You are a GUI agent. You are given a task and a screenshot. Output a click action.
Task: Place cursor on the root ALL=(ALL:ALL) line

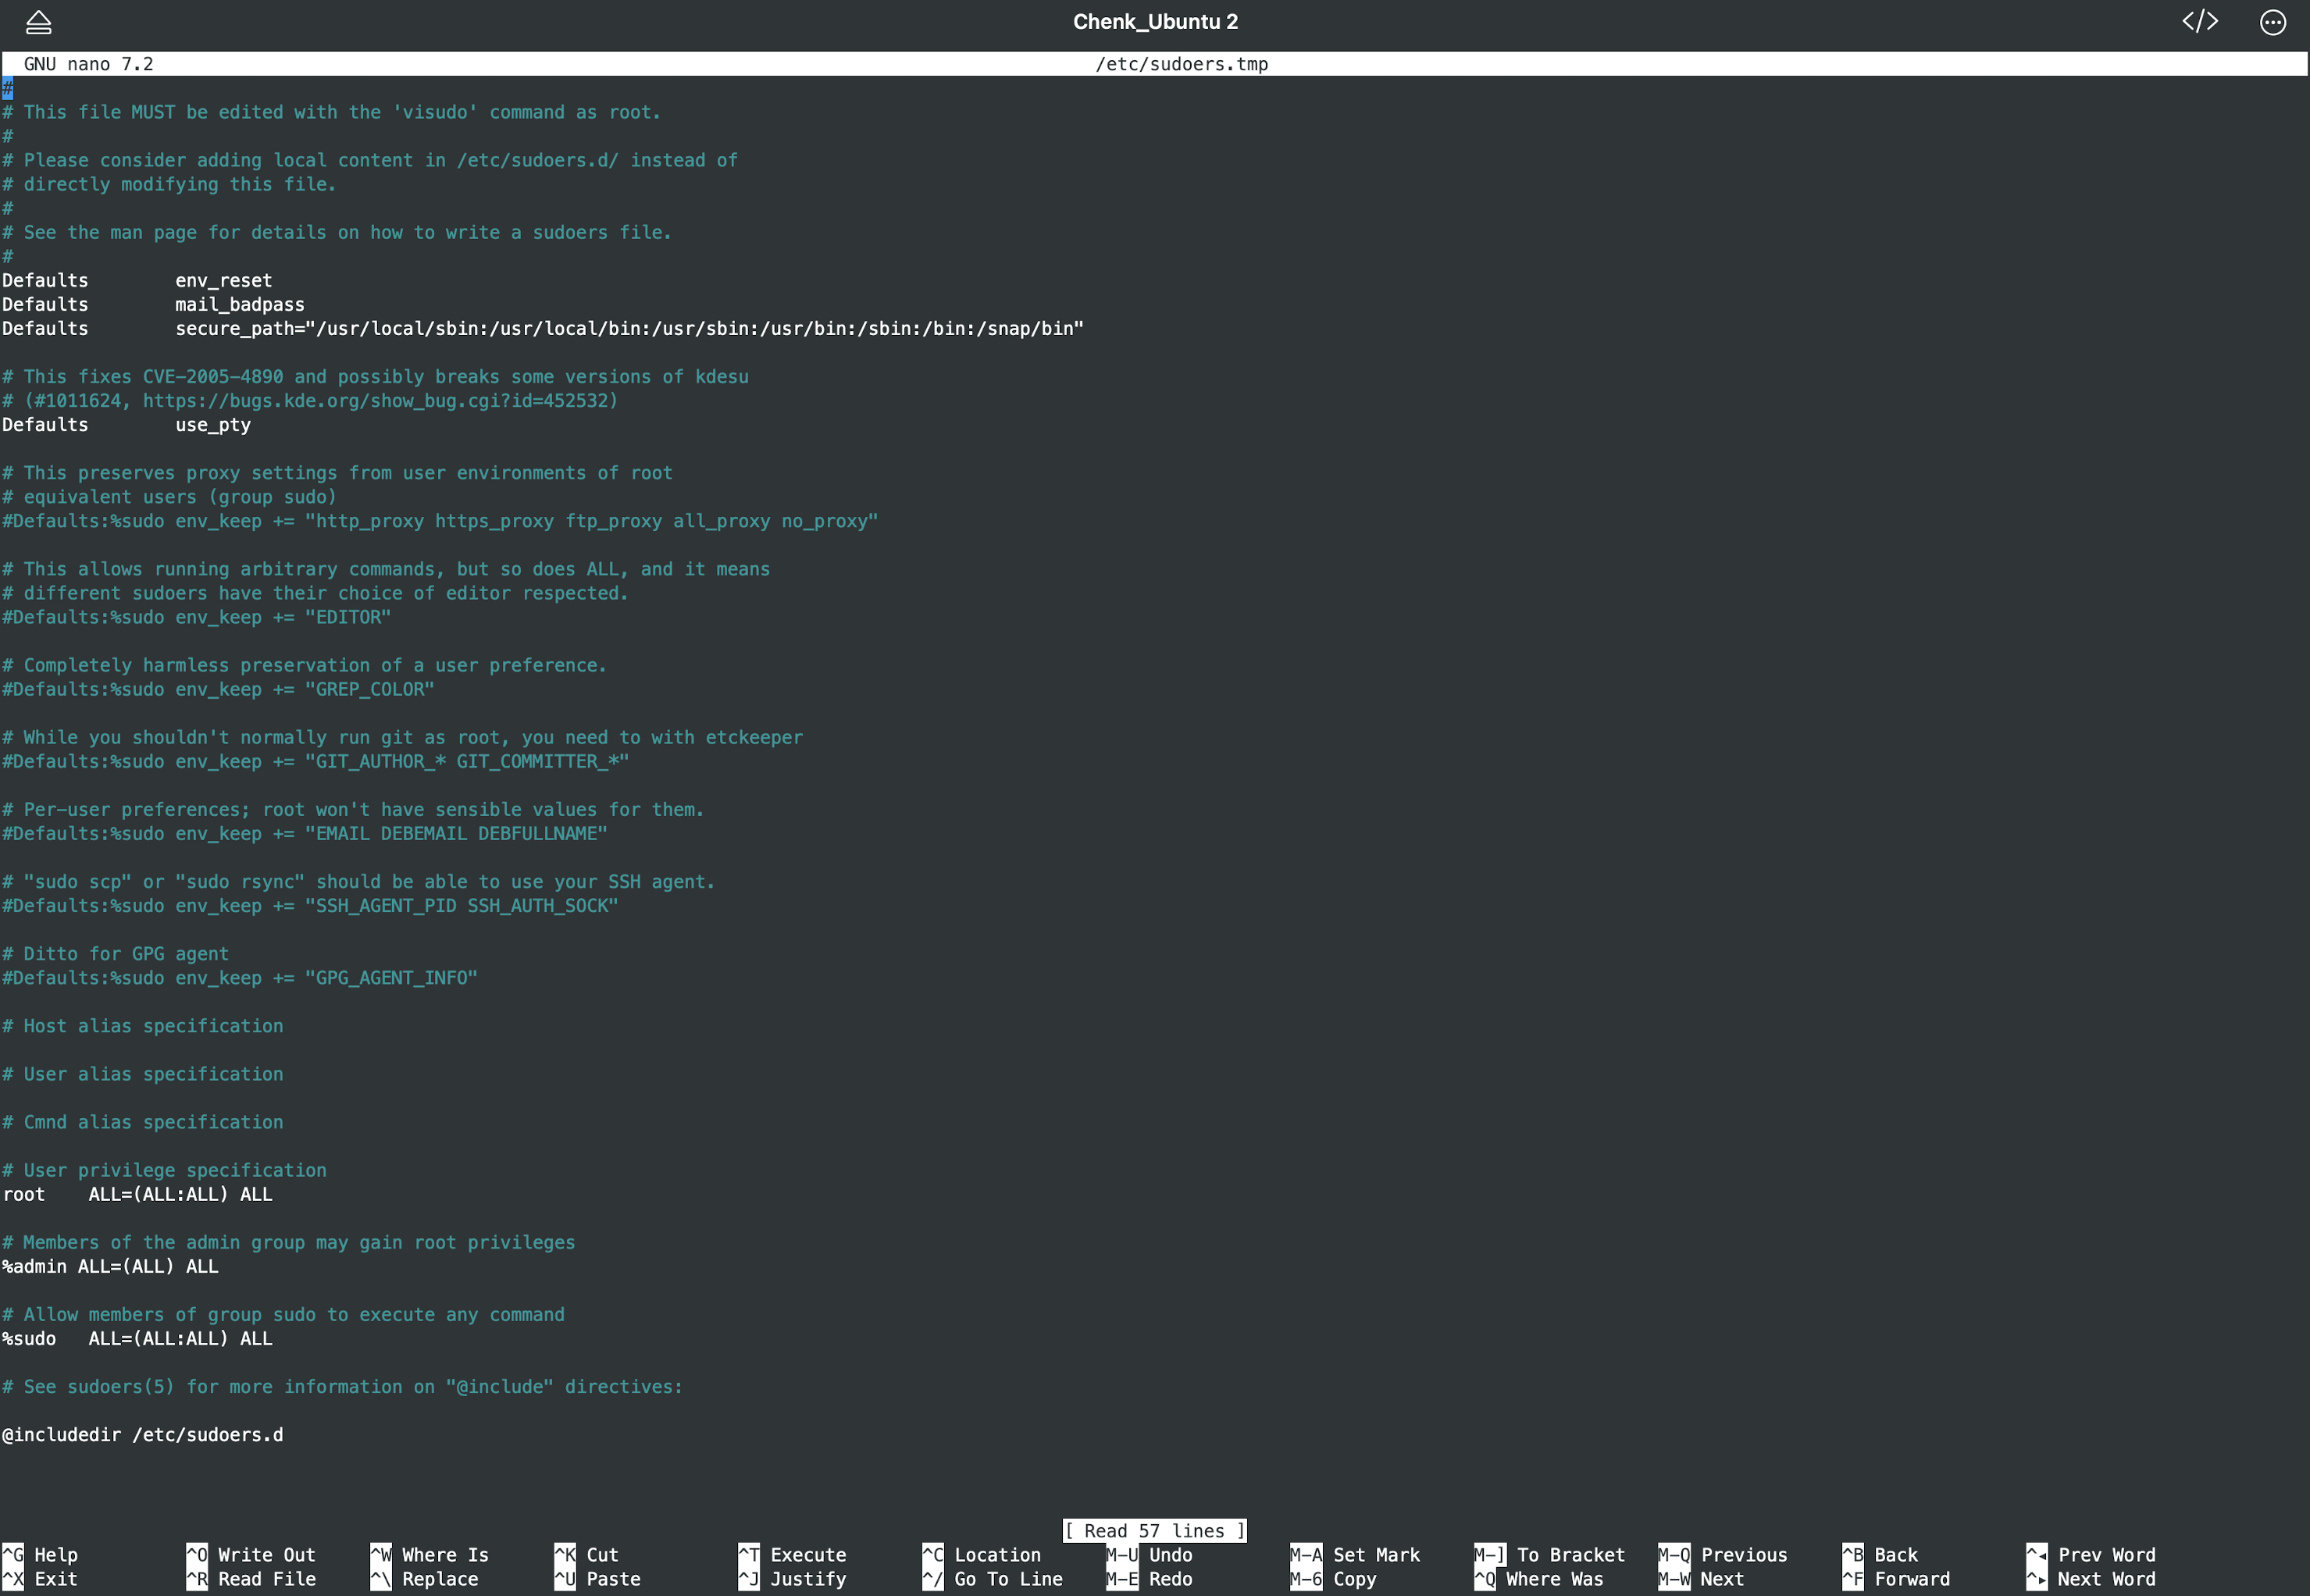pyautogui.click(x=137, y=1194)
